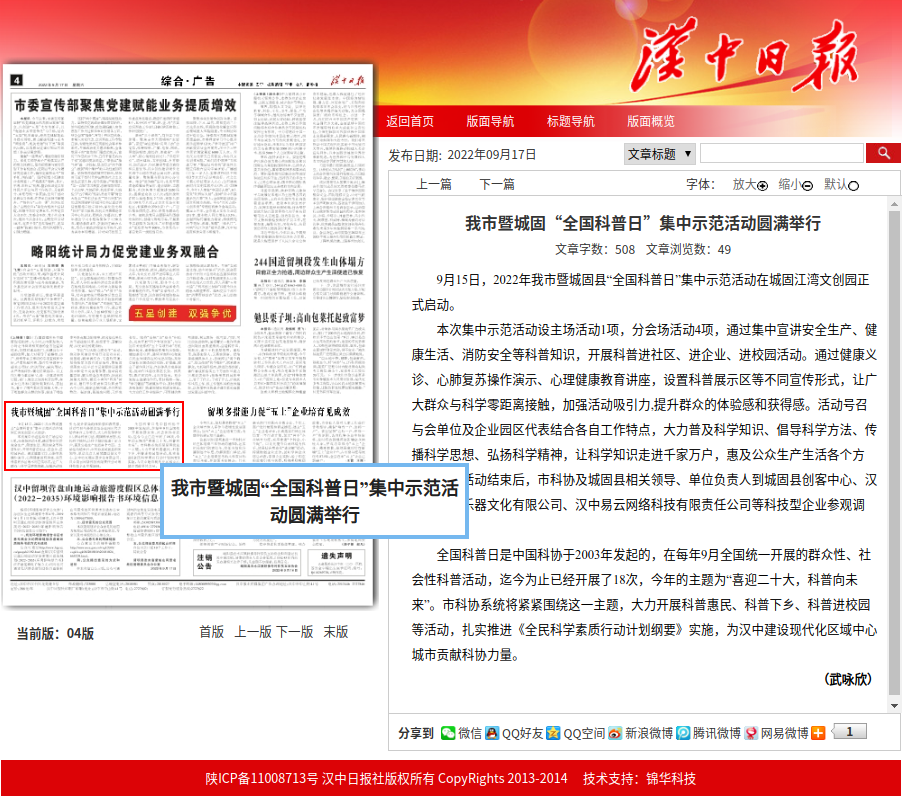Open 244国道留坝段 landslide article on page
The image size is (902, 797).
point(309,262)
